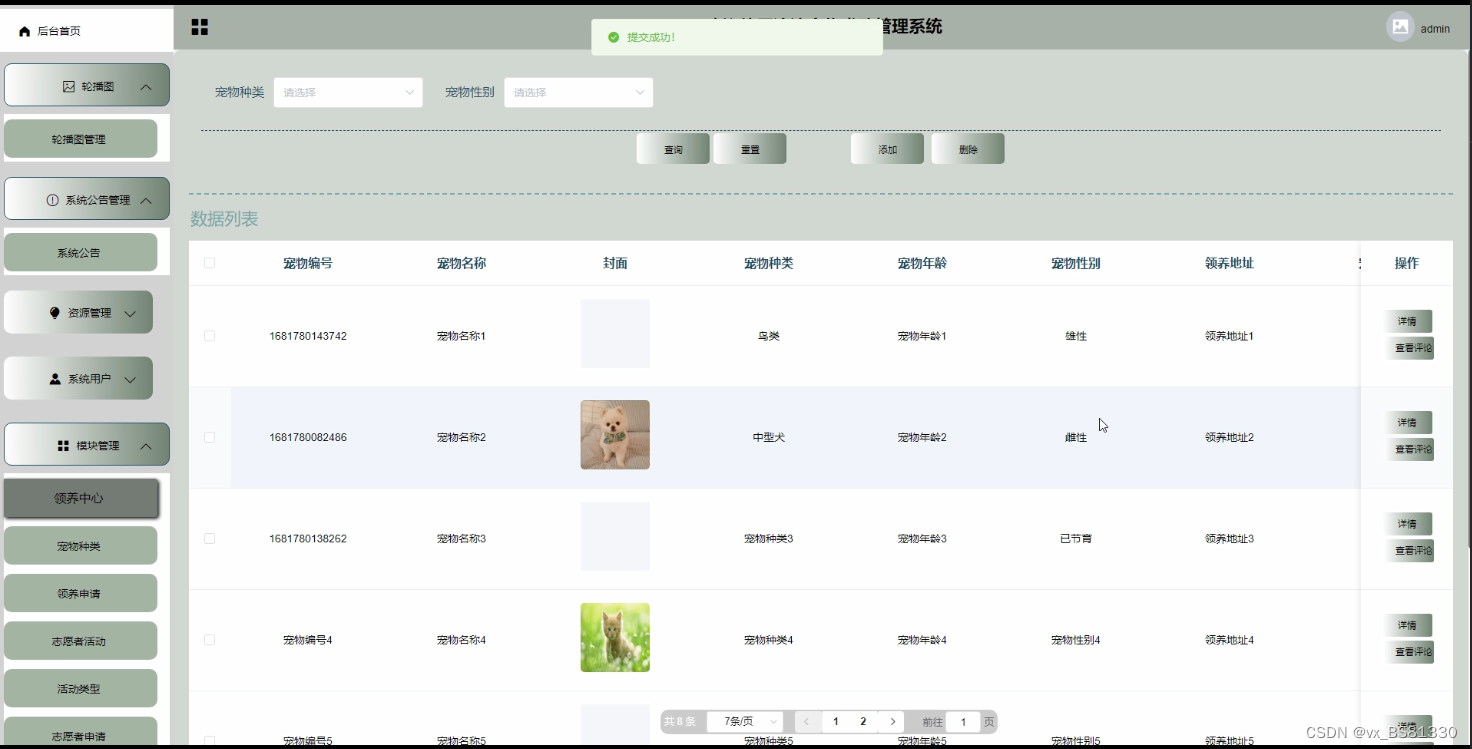Click the 宠物年龄4 cell
1472x749 pixels.
(922, 640)
